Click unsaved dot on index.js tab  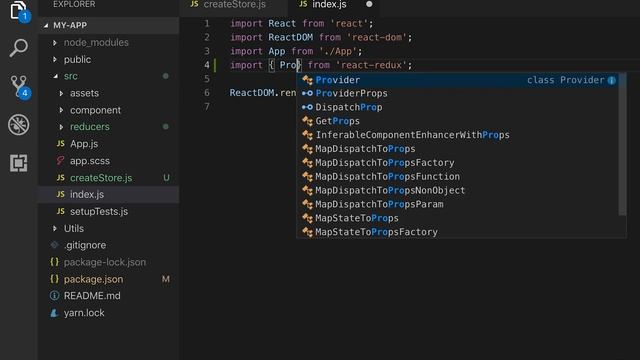point(369,4)
